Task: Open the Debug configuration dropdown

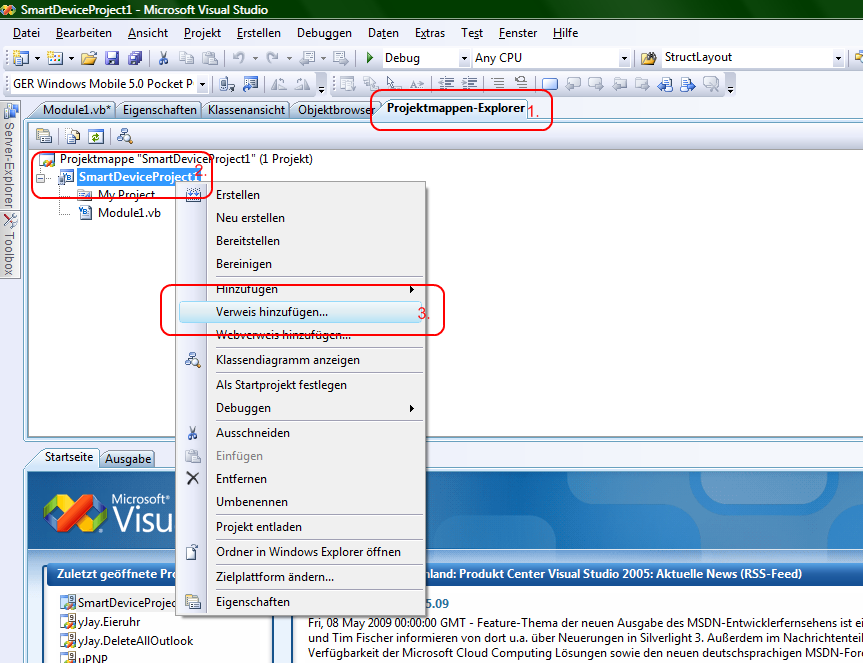Action: tap(464, 58)
